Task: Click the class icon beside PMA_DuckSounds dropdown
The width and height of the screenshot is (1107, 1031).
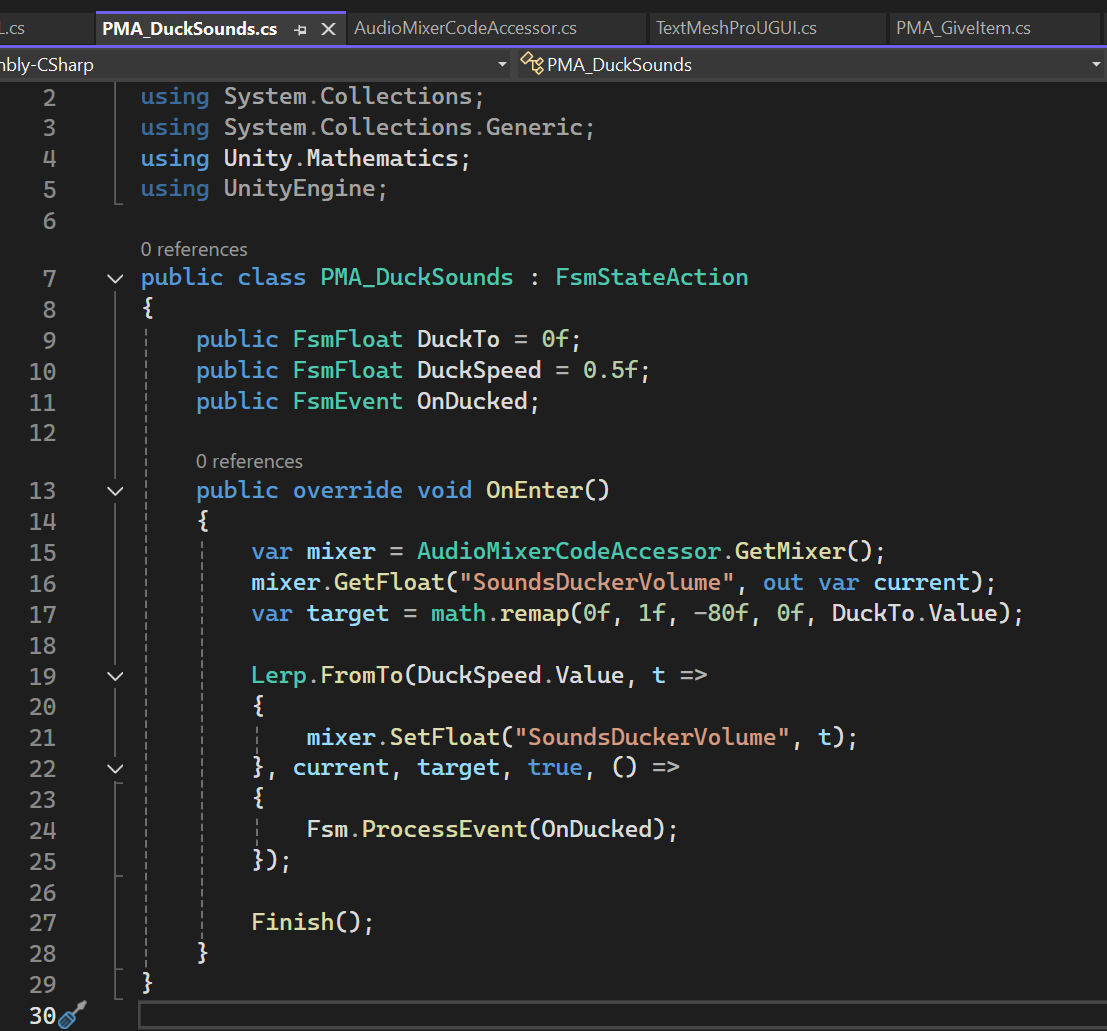Action: point(532,64)
